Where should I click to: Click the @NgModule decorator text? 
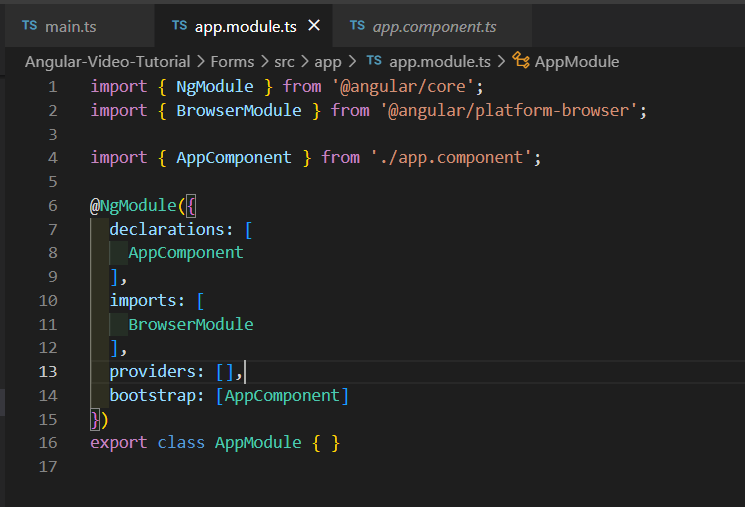pos(133,206)
